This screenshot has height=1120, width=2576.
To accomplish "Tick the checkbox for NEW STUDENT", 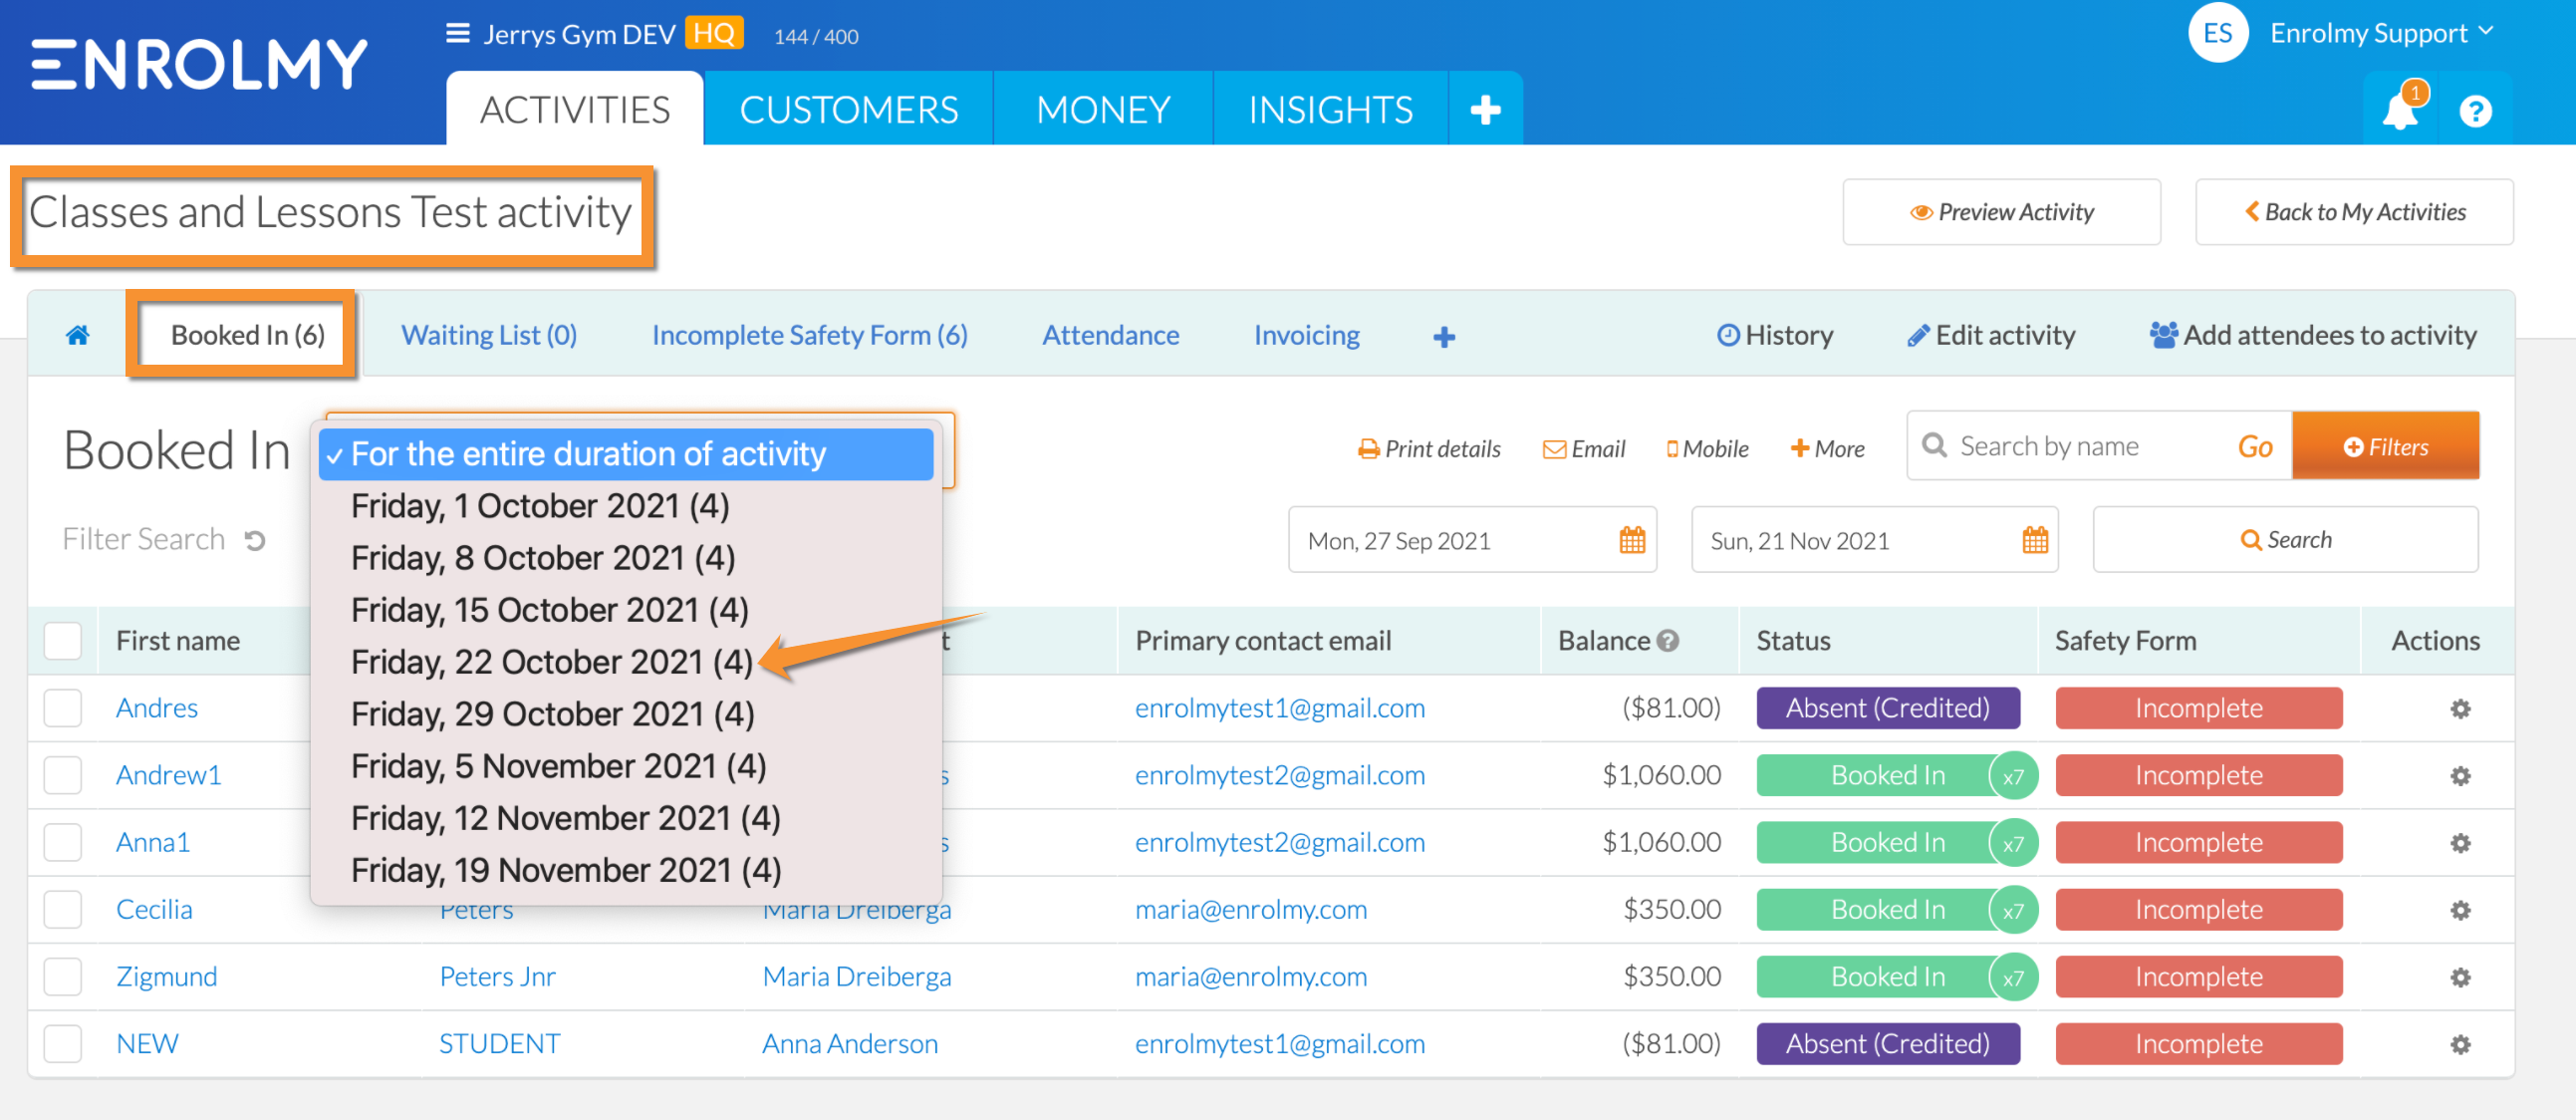I will [62, 1043].
